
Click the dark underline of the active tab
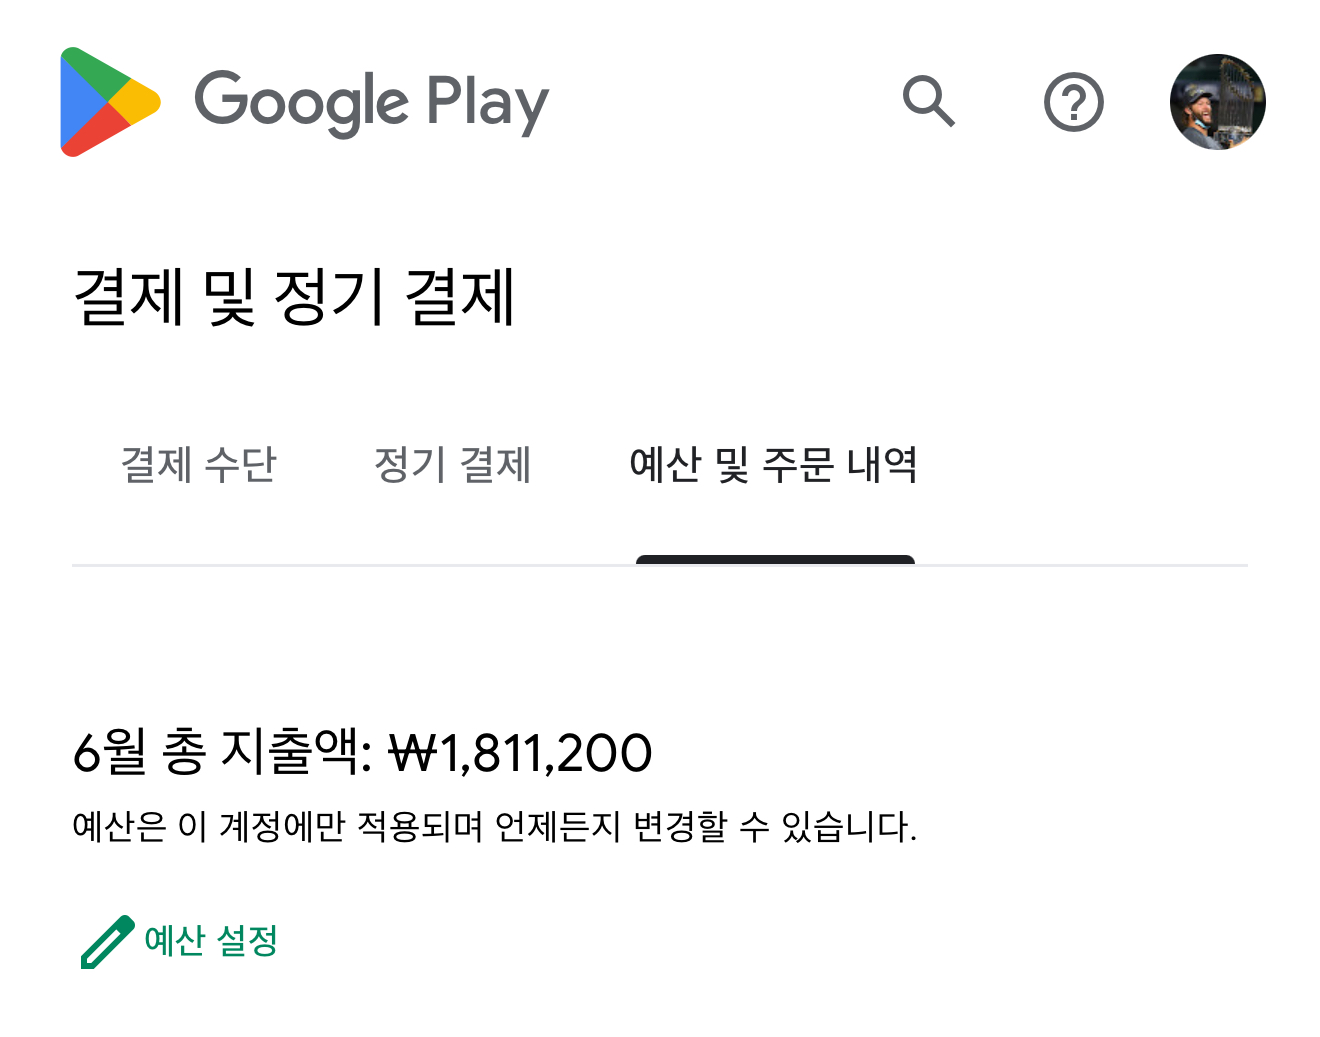click(775, 560)
